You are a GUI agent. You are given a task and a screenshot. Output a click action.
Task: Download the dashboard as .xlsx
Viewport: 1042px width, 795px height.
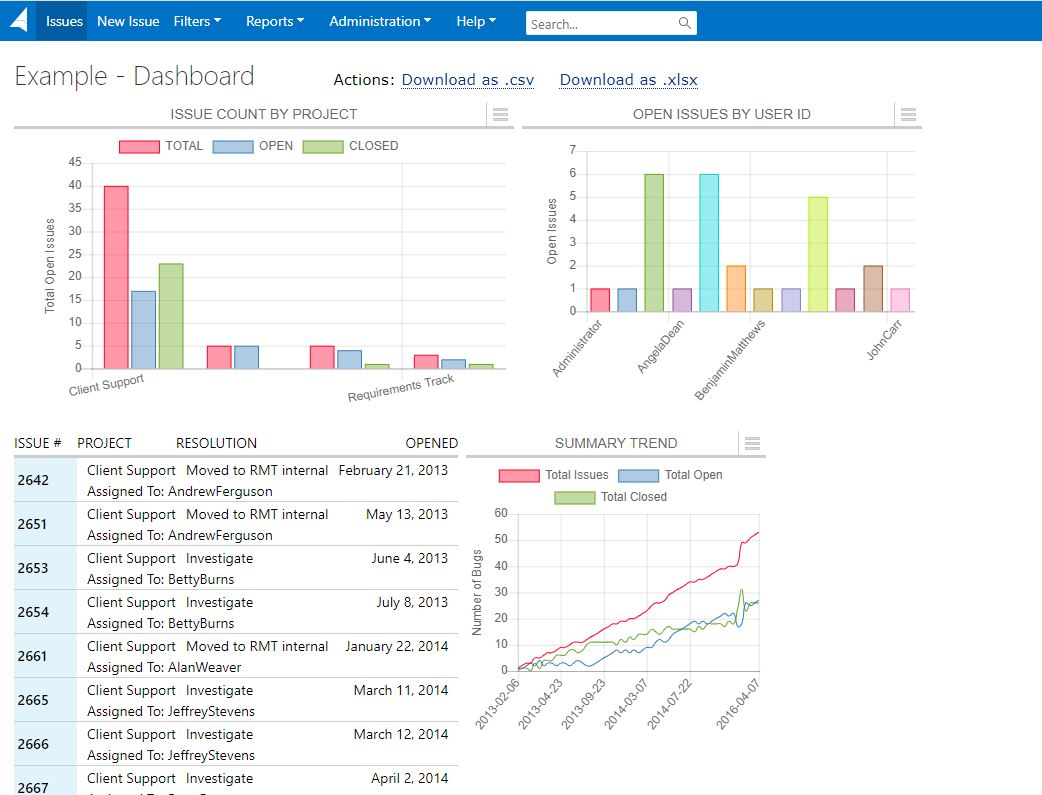pyautogui.click(x=628, y=79)
